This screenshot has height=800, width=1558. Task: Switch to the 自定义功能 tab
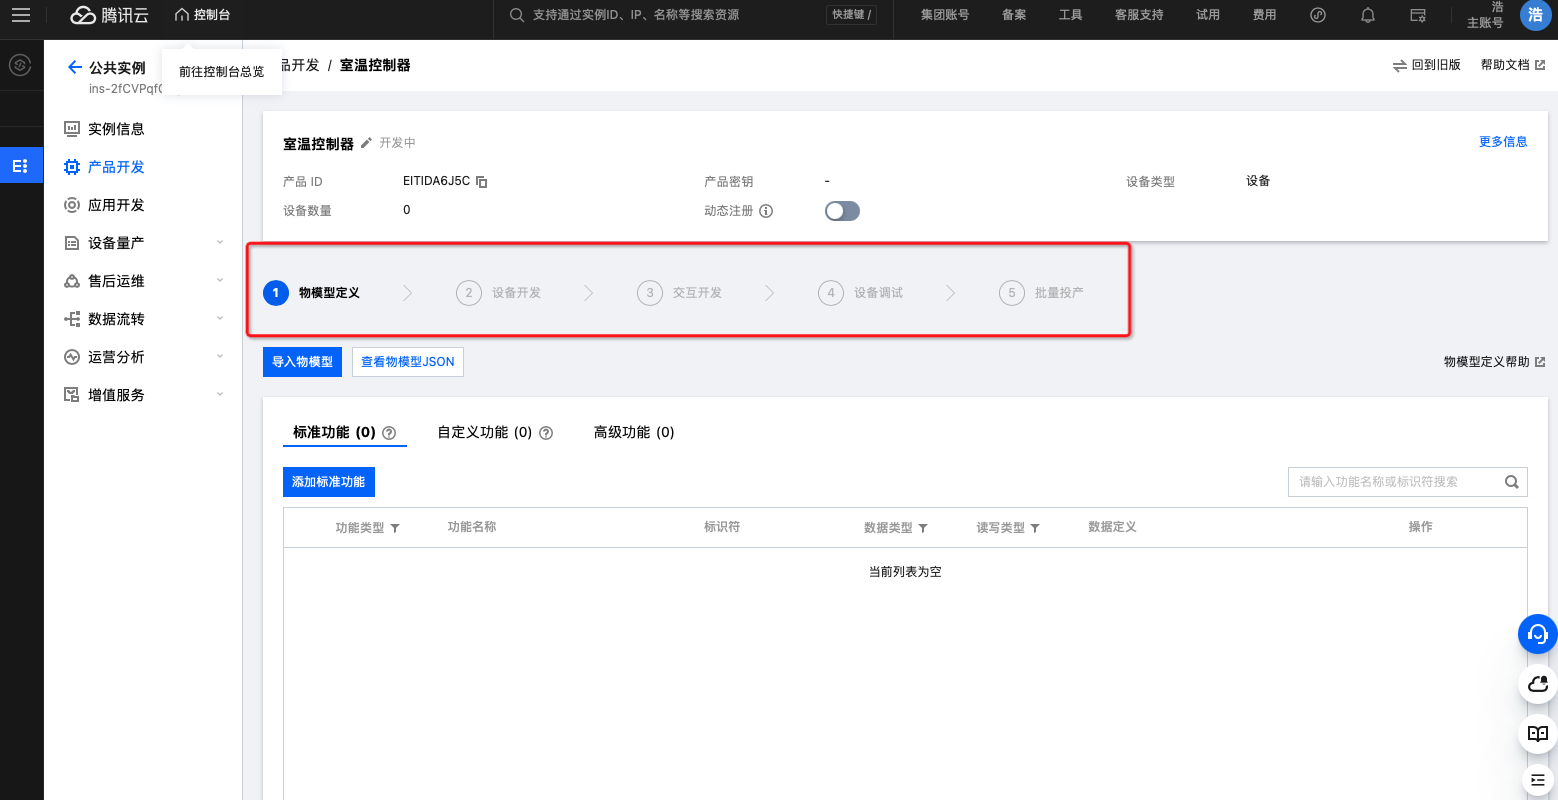485,432
